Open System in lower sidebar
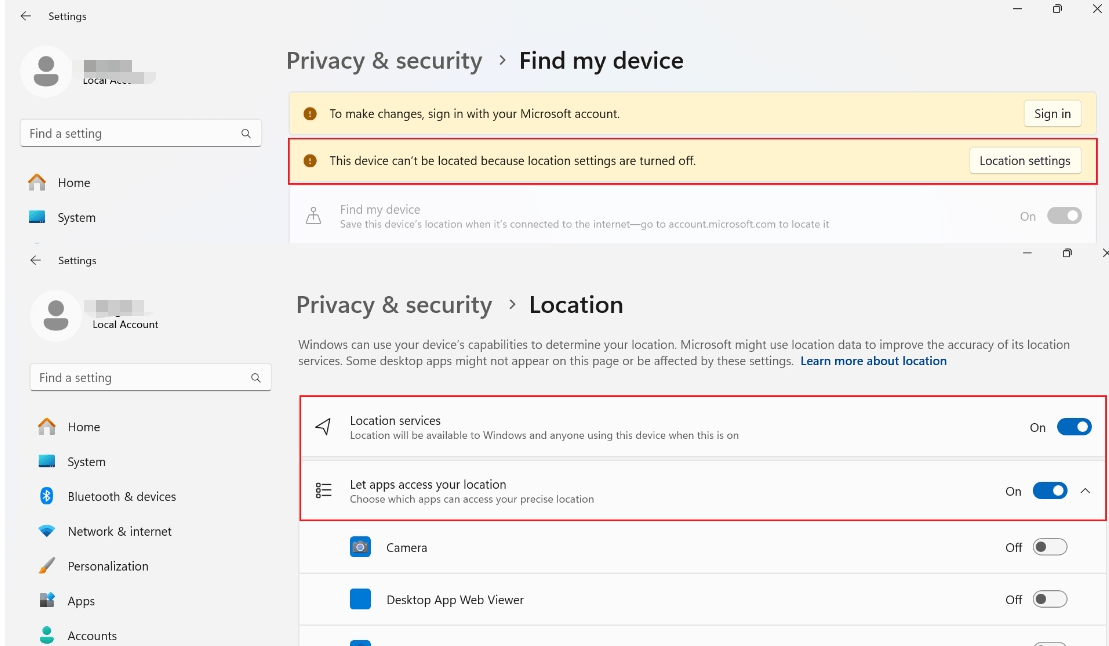Viewport: 1109px width, 646px height. pyautogui.click(x=86, y=462)
